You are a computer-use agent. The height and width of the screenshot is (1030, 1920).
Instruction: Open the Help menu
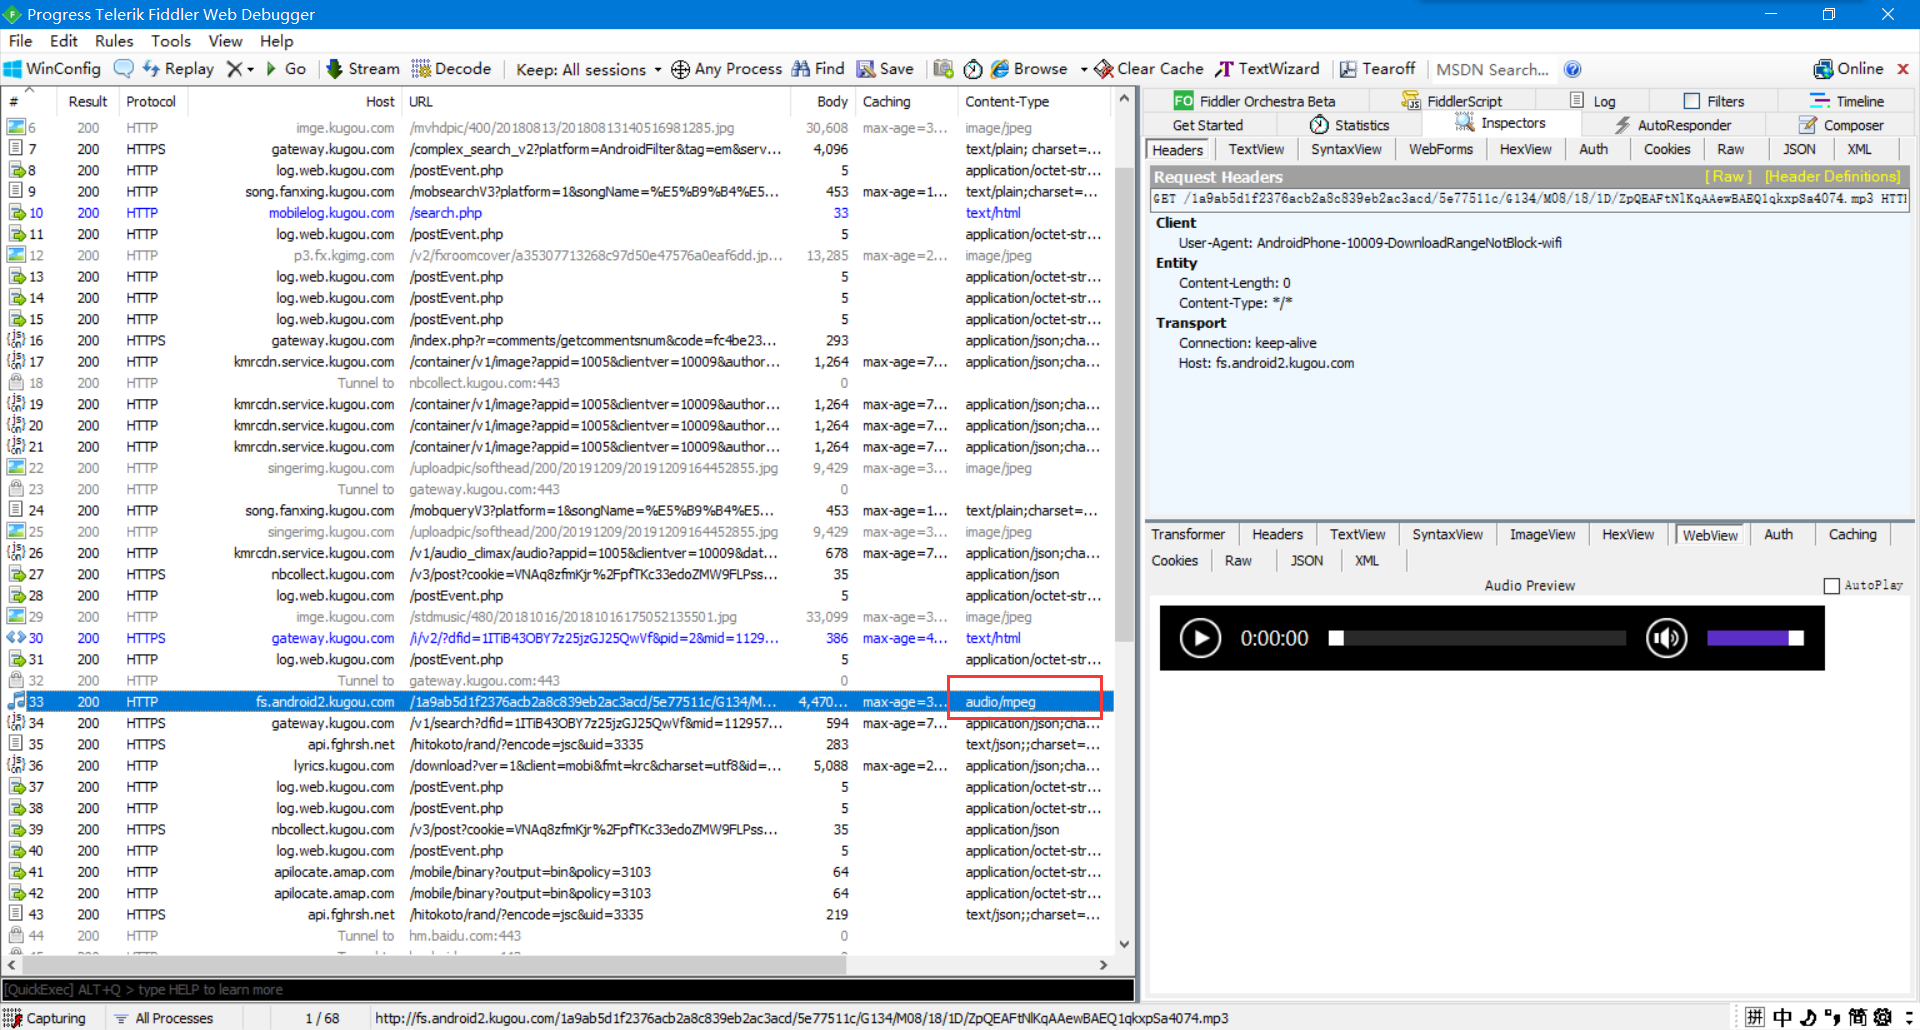276,41
